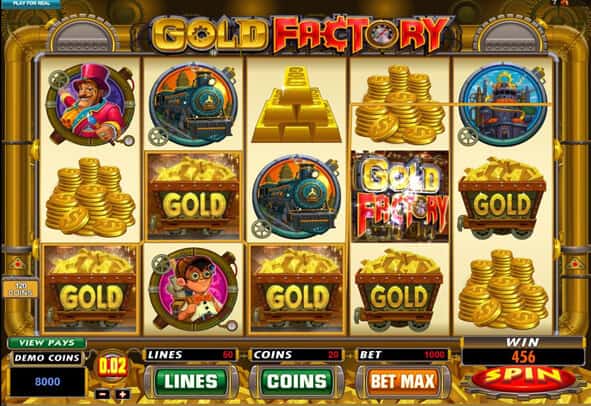Click the 0.02 coin value chip
Image resolution: width=591 pixels, height=406 pixels.
click(112, 367)
